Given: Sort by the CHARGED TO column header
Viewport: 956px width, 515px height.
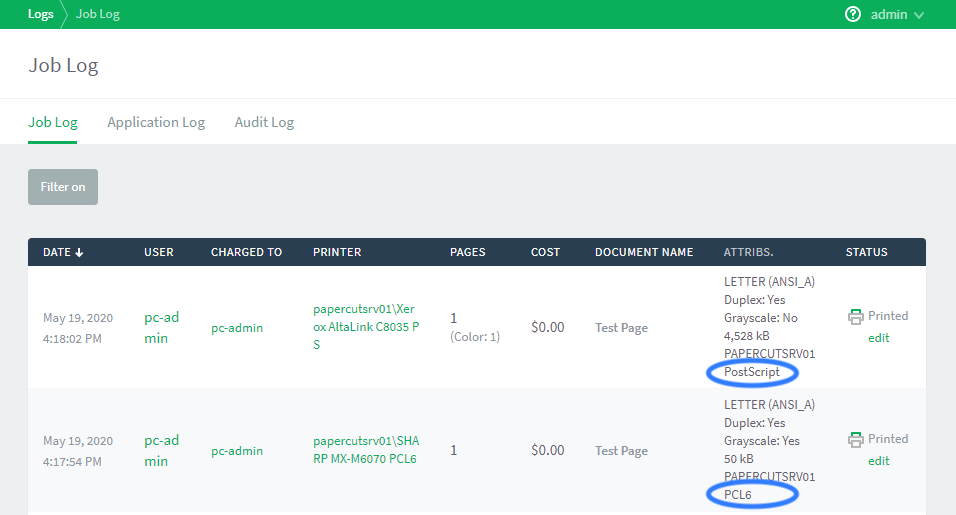Looking at the screenshot, I should tap(246, 252).
